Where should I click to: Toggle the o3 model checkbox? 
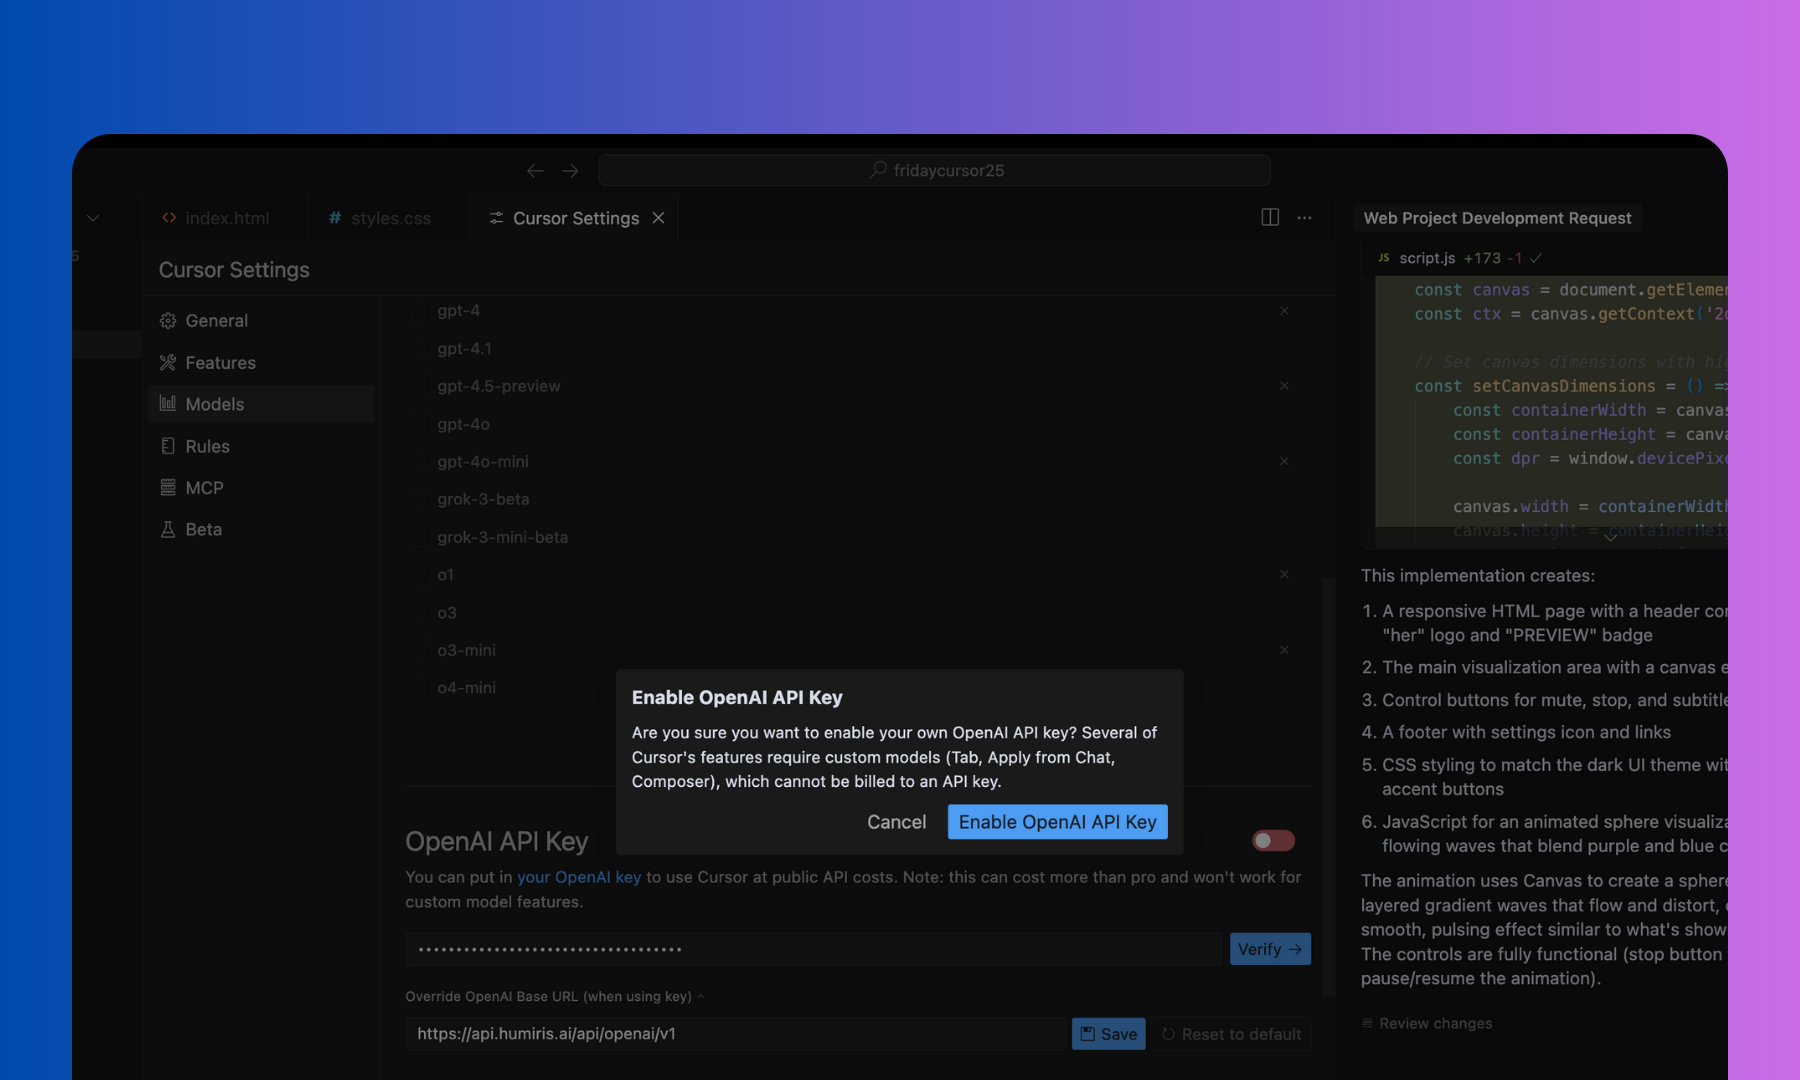[420, 613]
